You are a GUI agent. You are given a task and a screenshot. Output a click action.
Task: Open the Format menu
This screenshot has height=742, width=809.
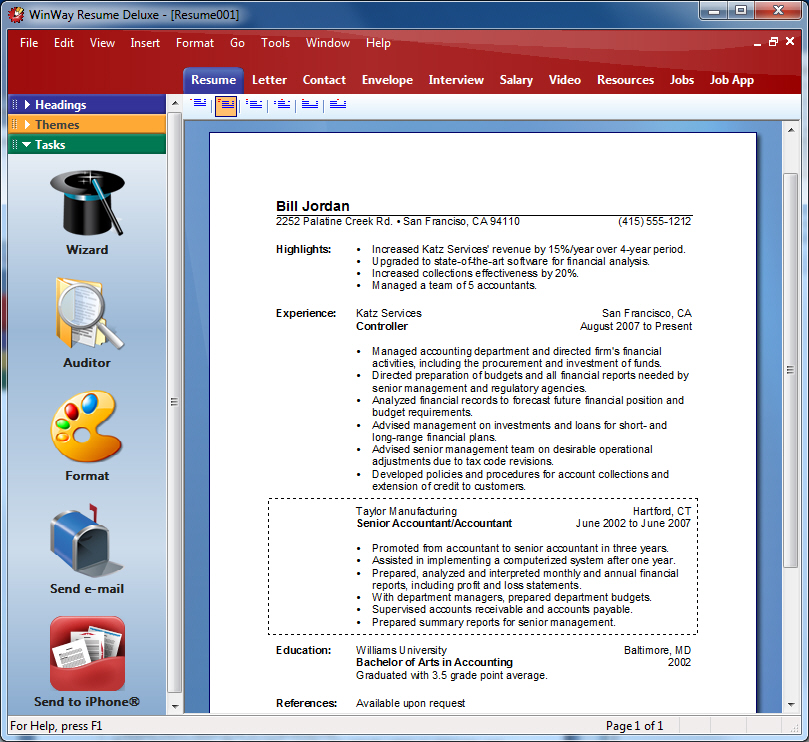tap(194, 43)
